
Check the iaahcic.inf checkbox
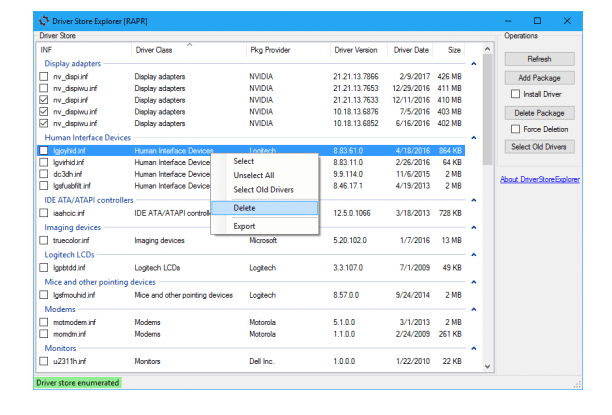pos(44,213)
